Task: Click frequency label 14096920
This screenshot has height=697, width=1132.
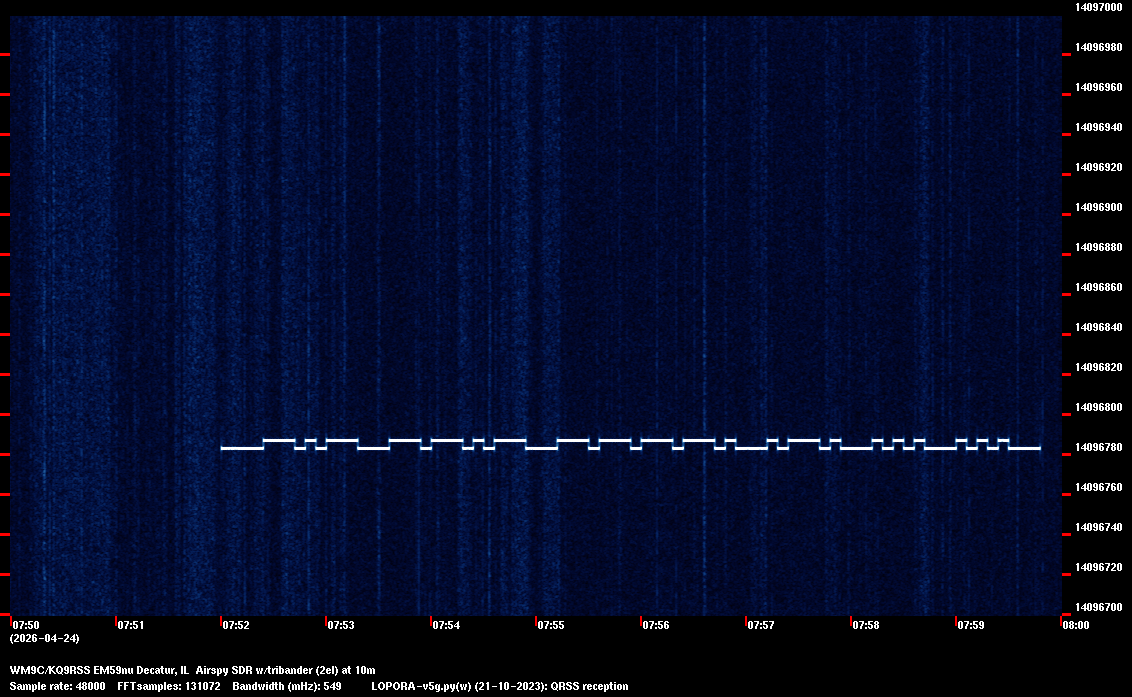Action: click(1099, 167)
